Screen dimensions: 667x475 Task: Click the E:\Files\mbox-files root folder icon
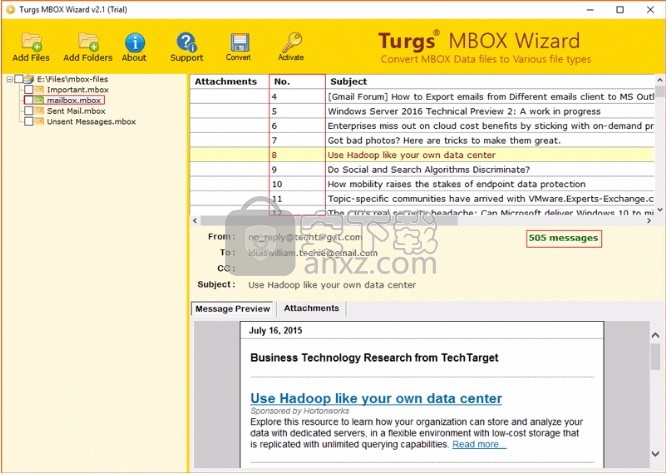tap(29, 79)
